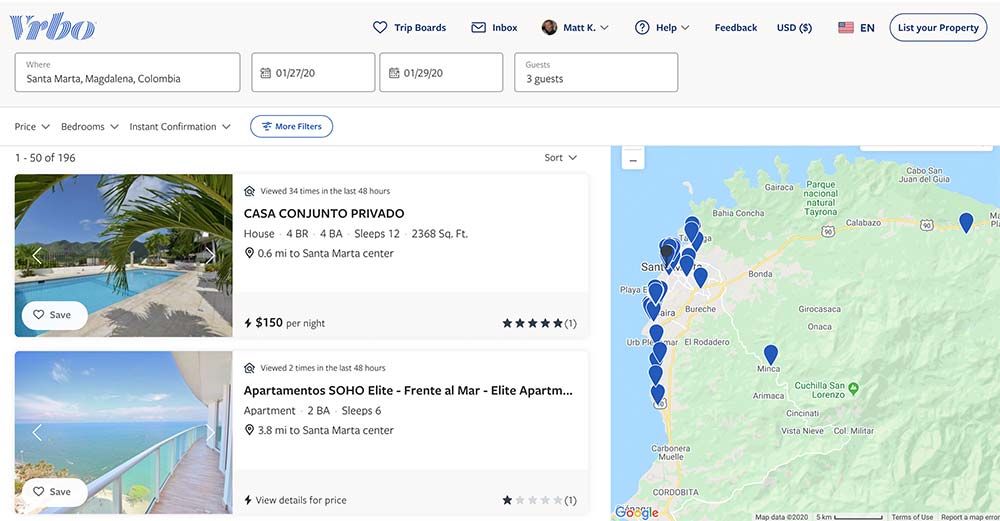The height and width of the screenshot is (521, 1000).
Task: Open Google logo on map
Action: tap(636, 512)
